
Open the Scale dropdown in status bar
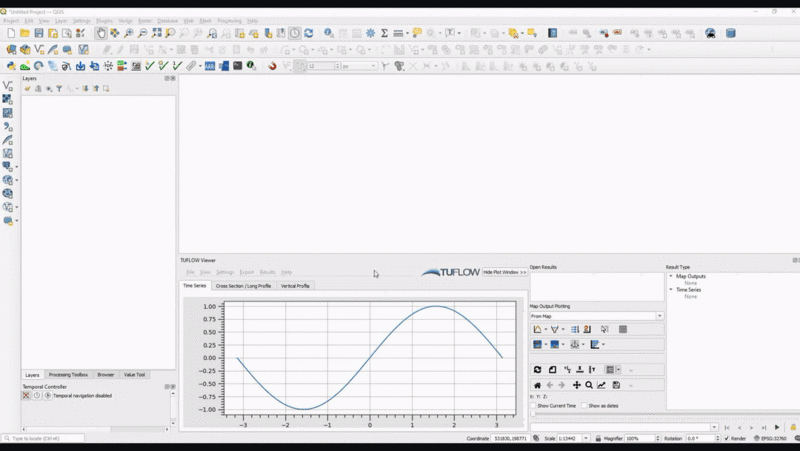(x=590, y=438)
